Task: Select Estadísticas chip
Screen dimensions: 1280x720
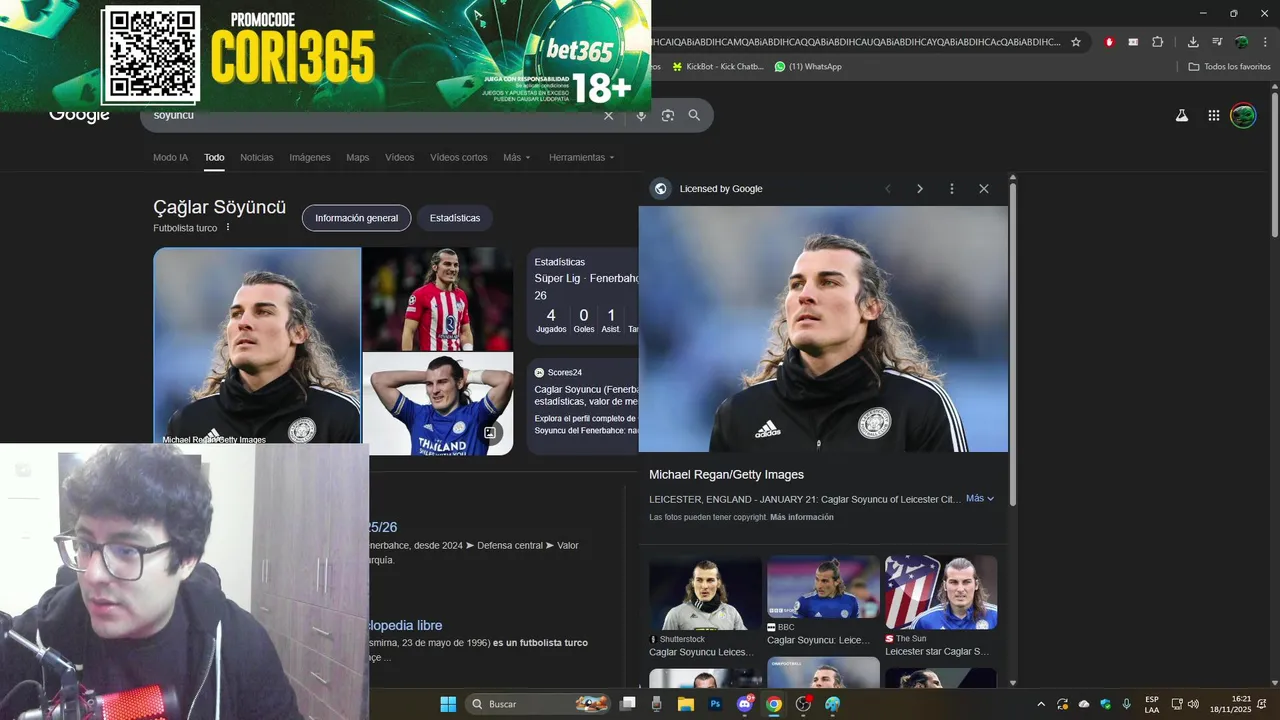Action: click(455, 218)
